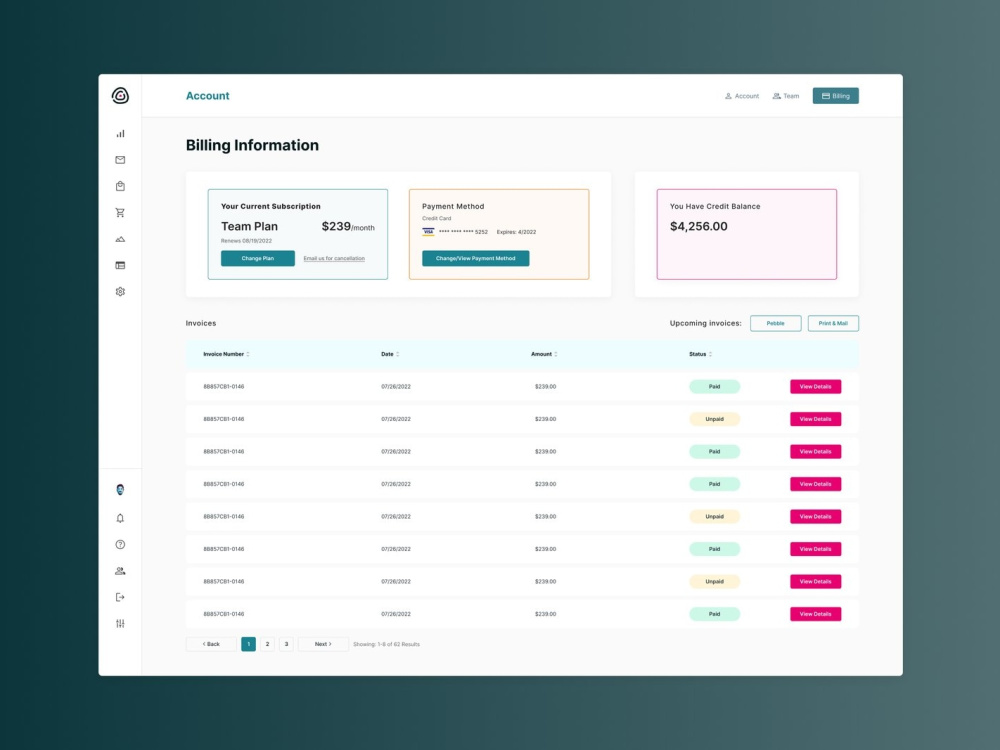The height and width of the screenshot is (750, 1000).
Task: Click Renews 08/19/2022 text
Action: click(246, 241)
